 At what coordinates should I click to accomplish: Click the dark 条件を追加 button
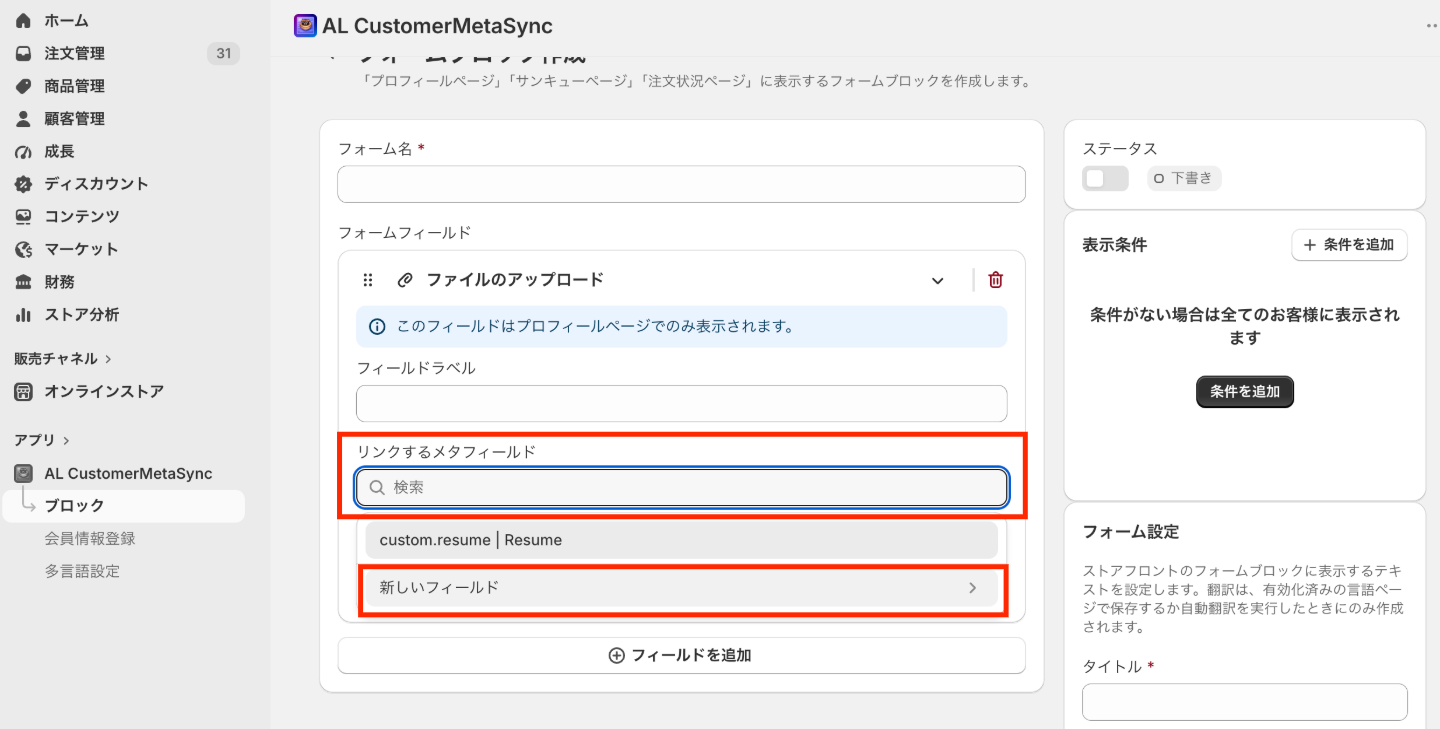[x=1245, y=392]
